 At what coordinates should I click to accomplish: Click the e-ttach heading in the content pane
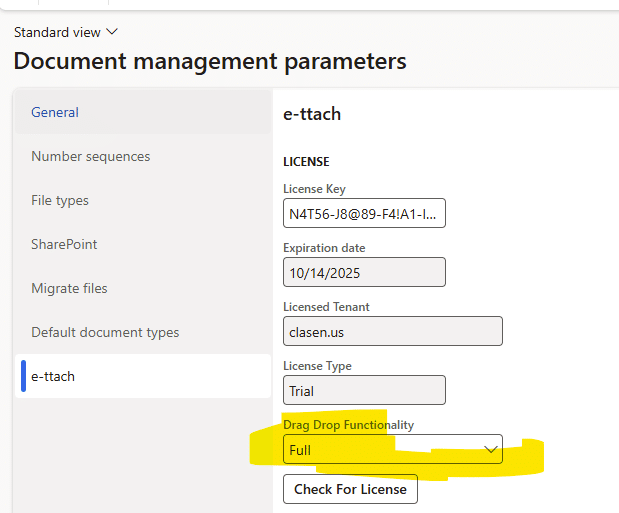(312, 114)
